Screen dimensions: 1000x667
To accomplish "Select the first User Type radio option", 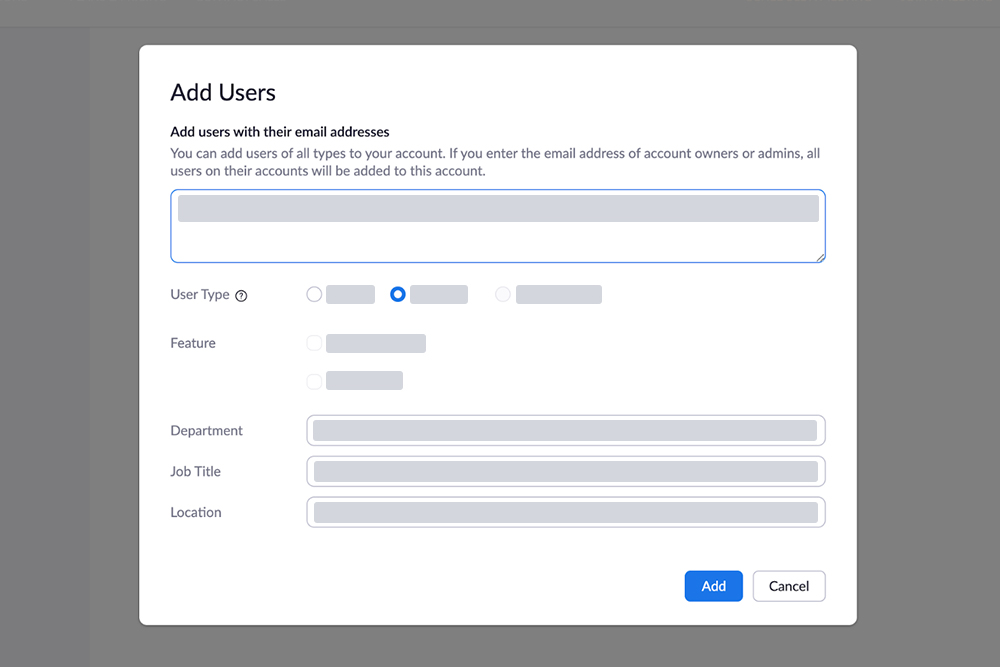I will [314, 294].
